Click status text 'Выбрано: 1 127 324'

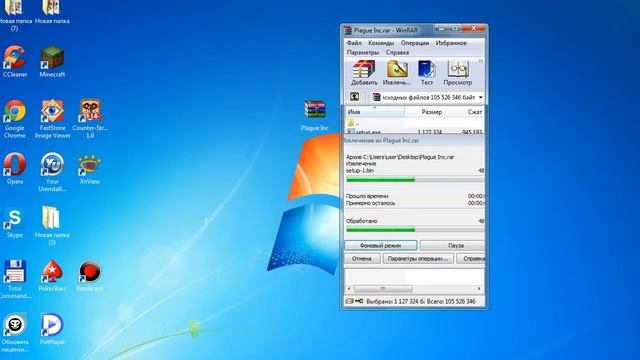coord(395,301)
